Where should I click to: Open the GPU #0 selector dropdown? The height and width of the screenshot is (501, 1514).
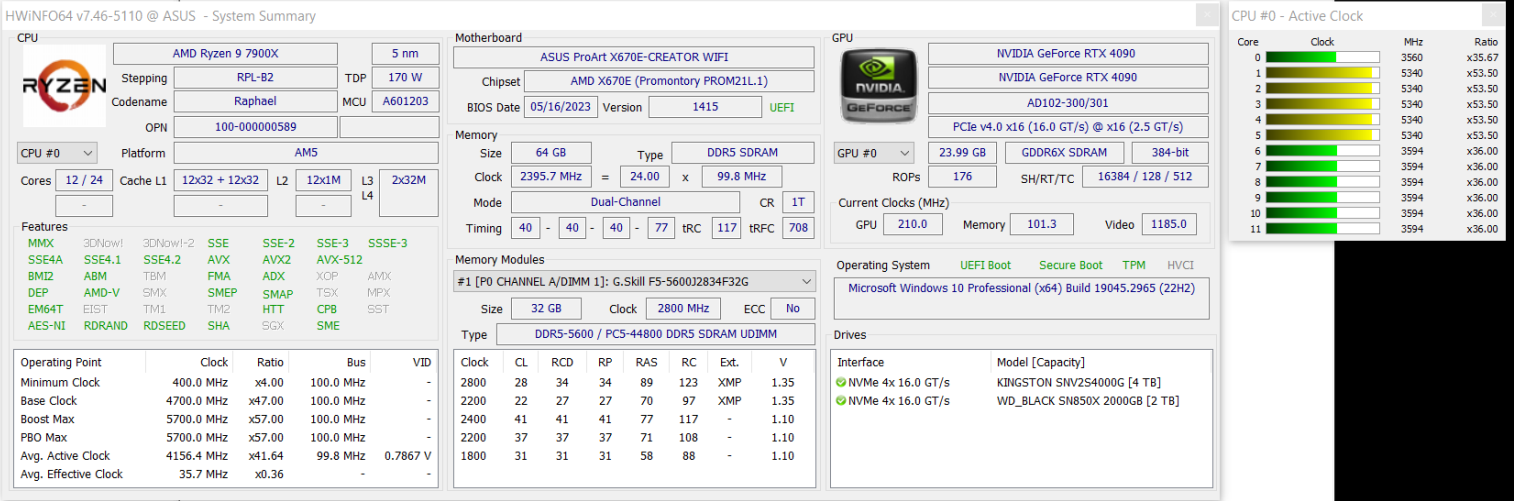[874, 153]
